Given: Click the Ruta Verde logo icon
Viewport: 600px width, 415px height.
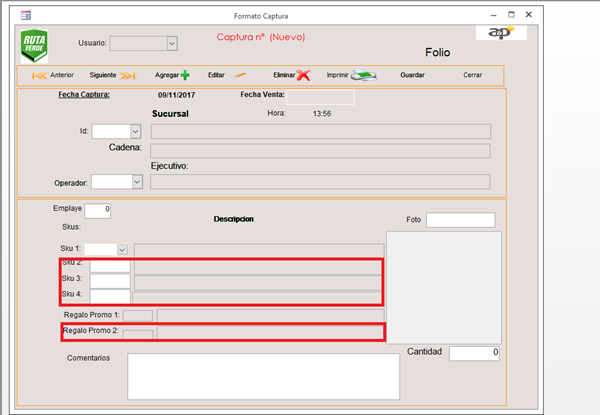Looking at the screenshot, I should pyautogui.click(x=34, y=46).
